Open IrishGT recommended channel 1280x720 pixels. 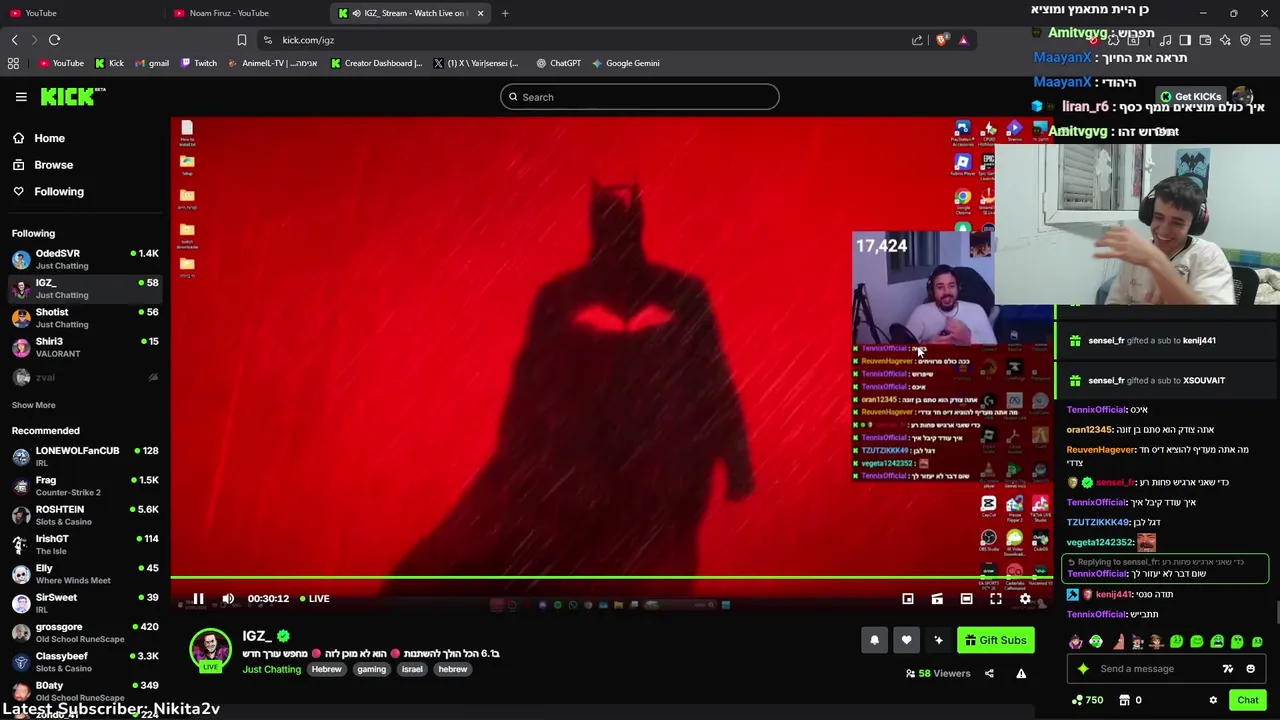coord(84,544)
